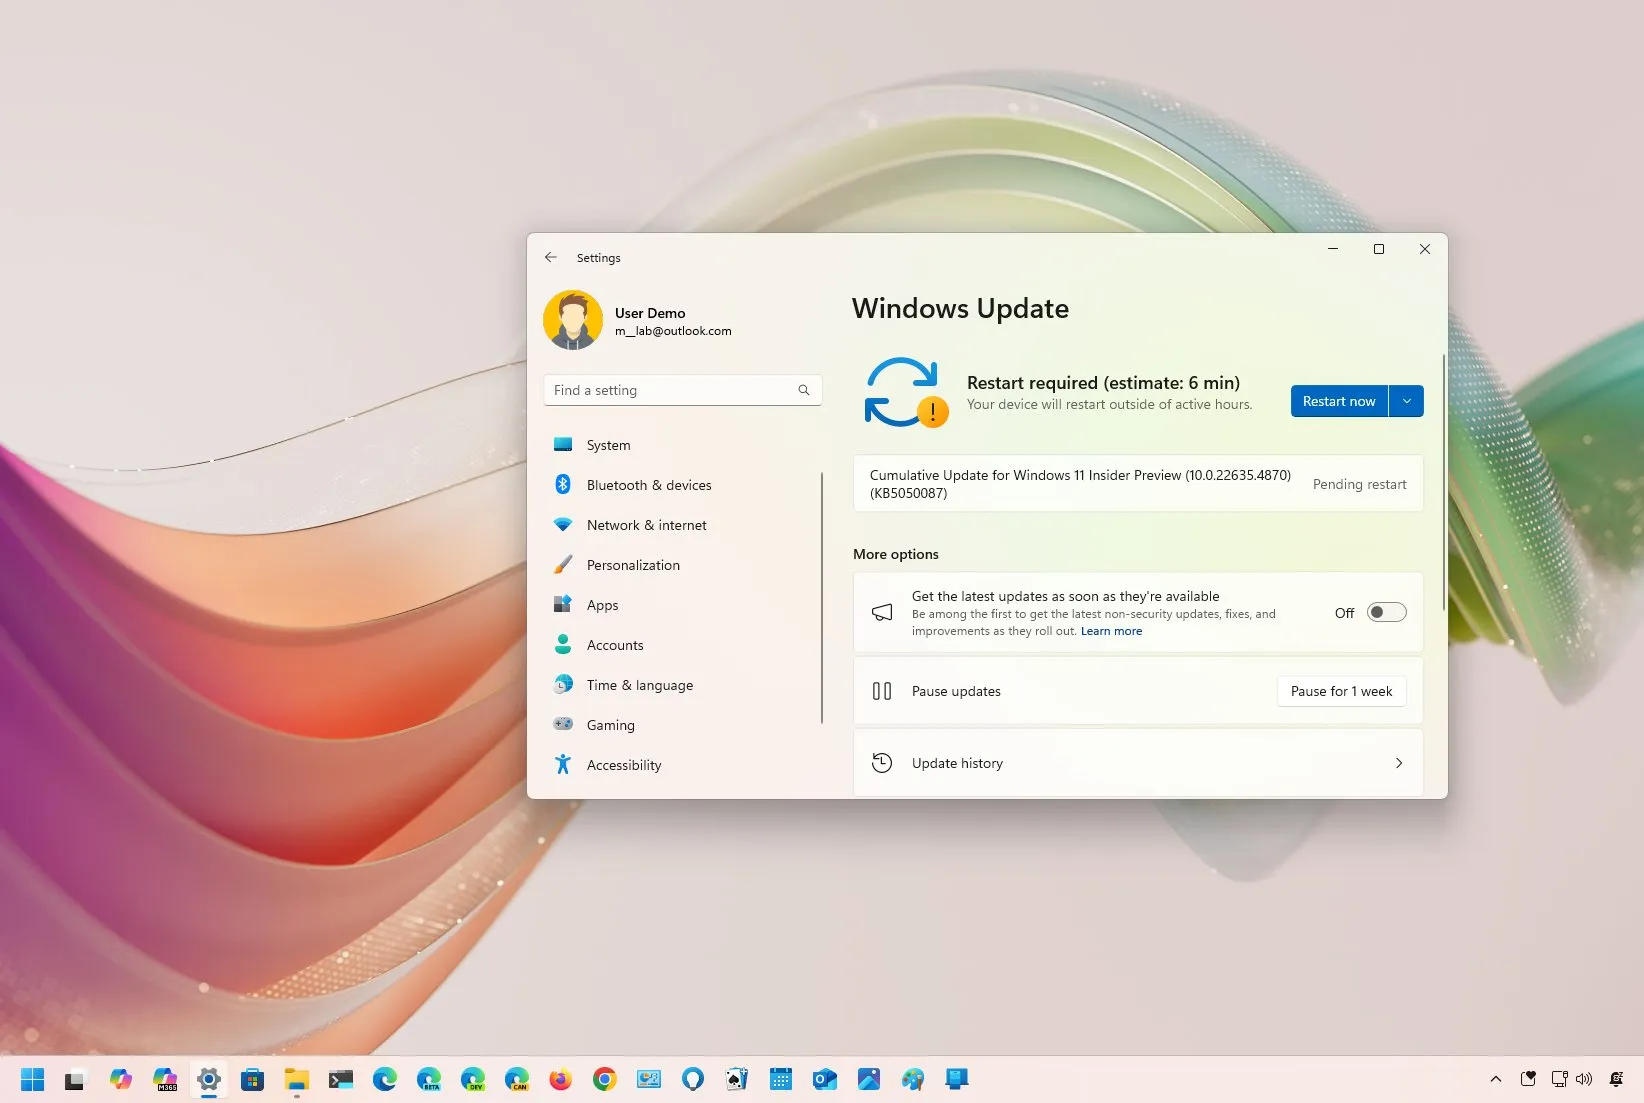Click the Accessibility person icon
The width and height of the screenshot is (1644, 1103).
click(x=564, y=764)
